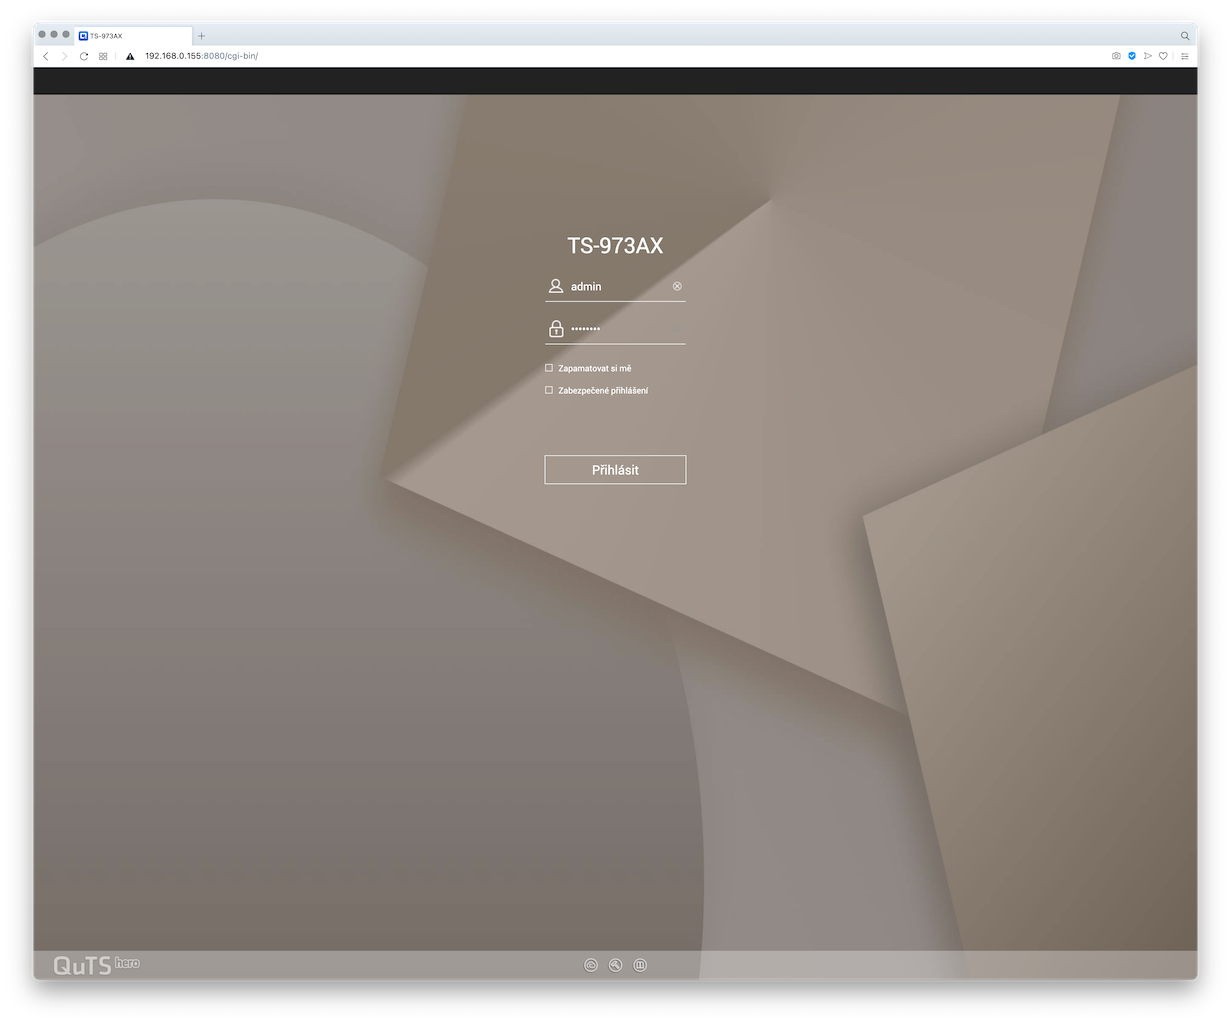
Task: Open the send (paper plane) icon in the address bar
Action: (1148, 56)
